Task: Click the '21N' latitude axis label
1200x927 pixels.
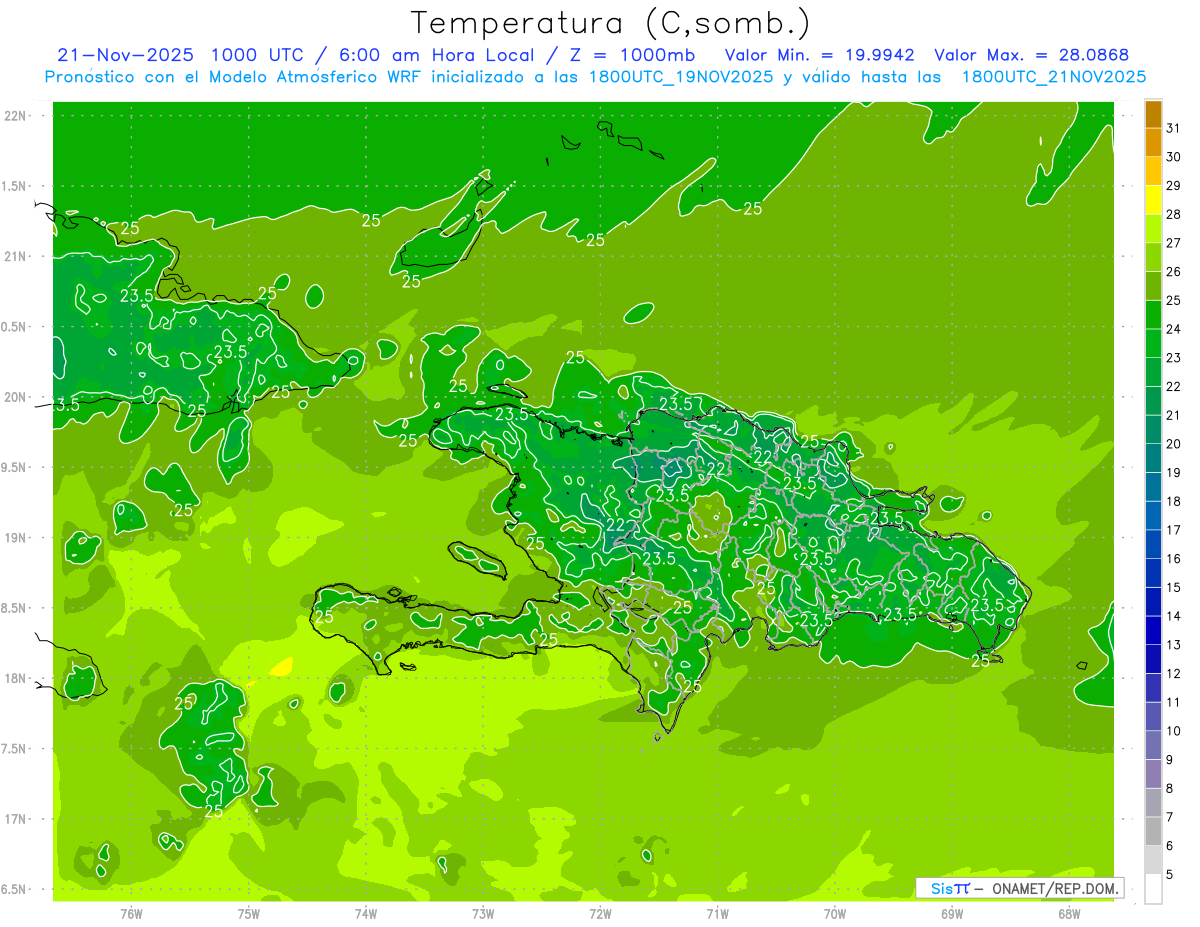Action: click(16, 256)
